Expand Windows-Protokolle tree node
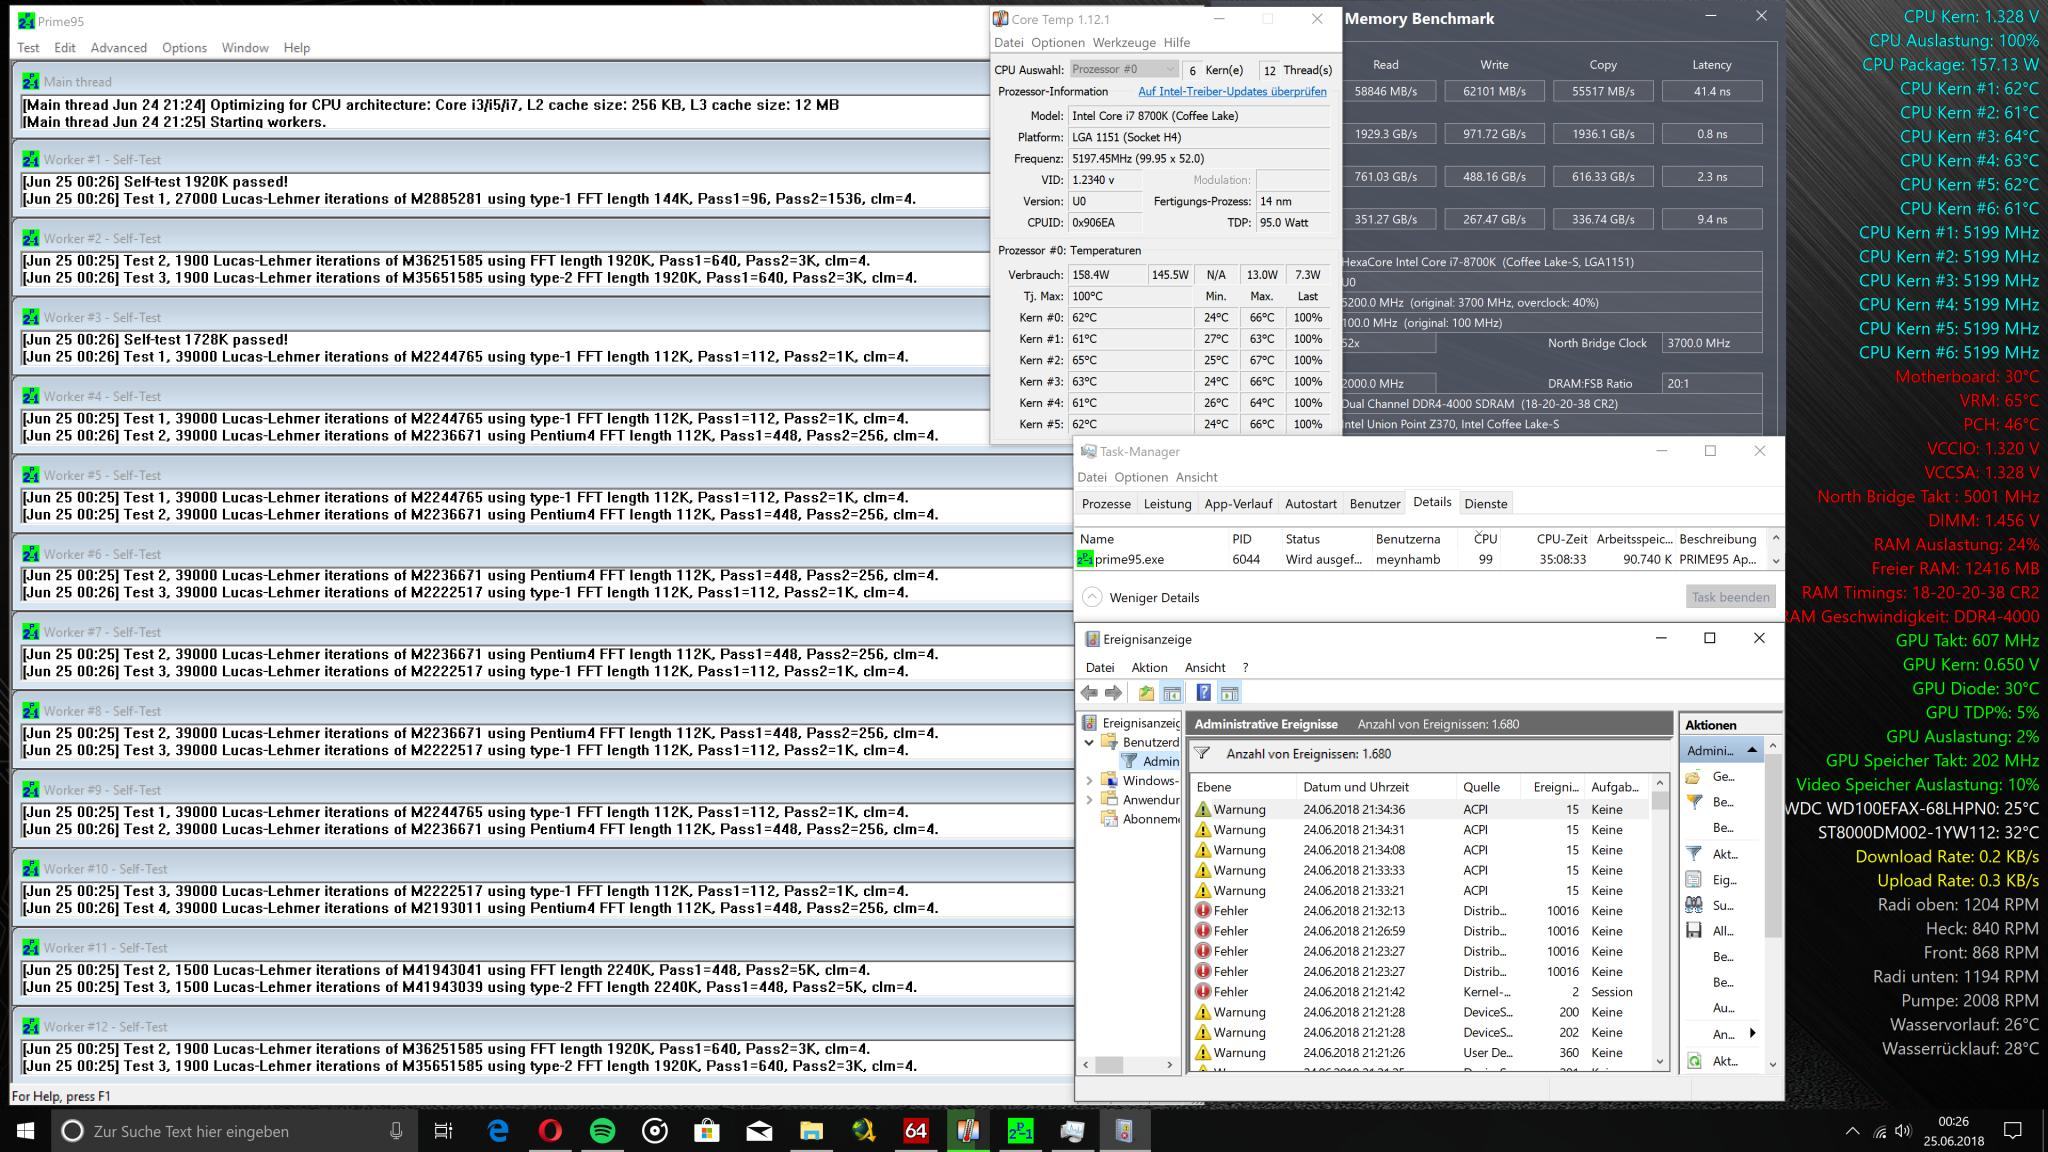 click(1089, 780)
